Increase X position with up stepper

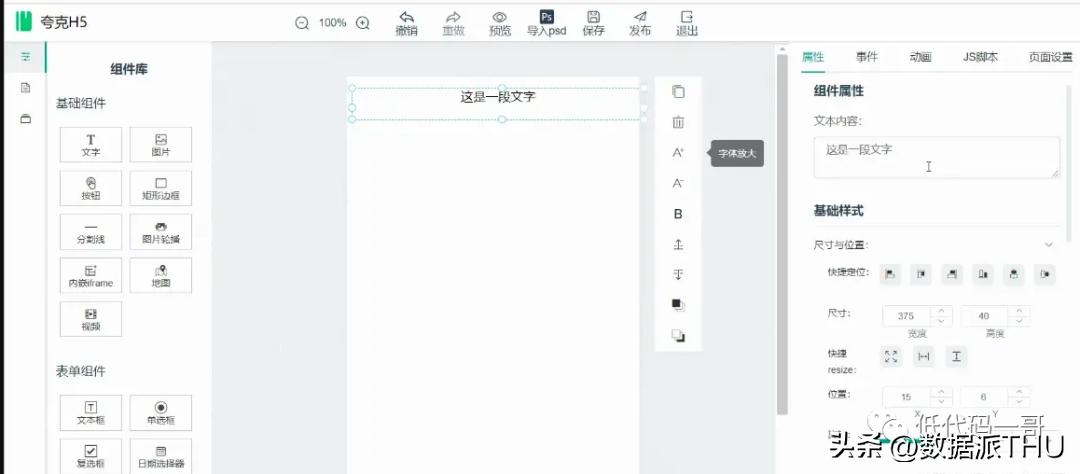[x=941, y=392]
